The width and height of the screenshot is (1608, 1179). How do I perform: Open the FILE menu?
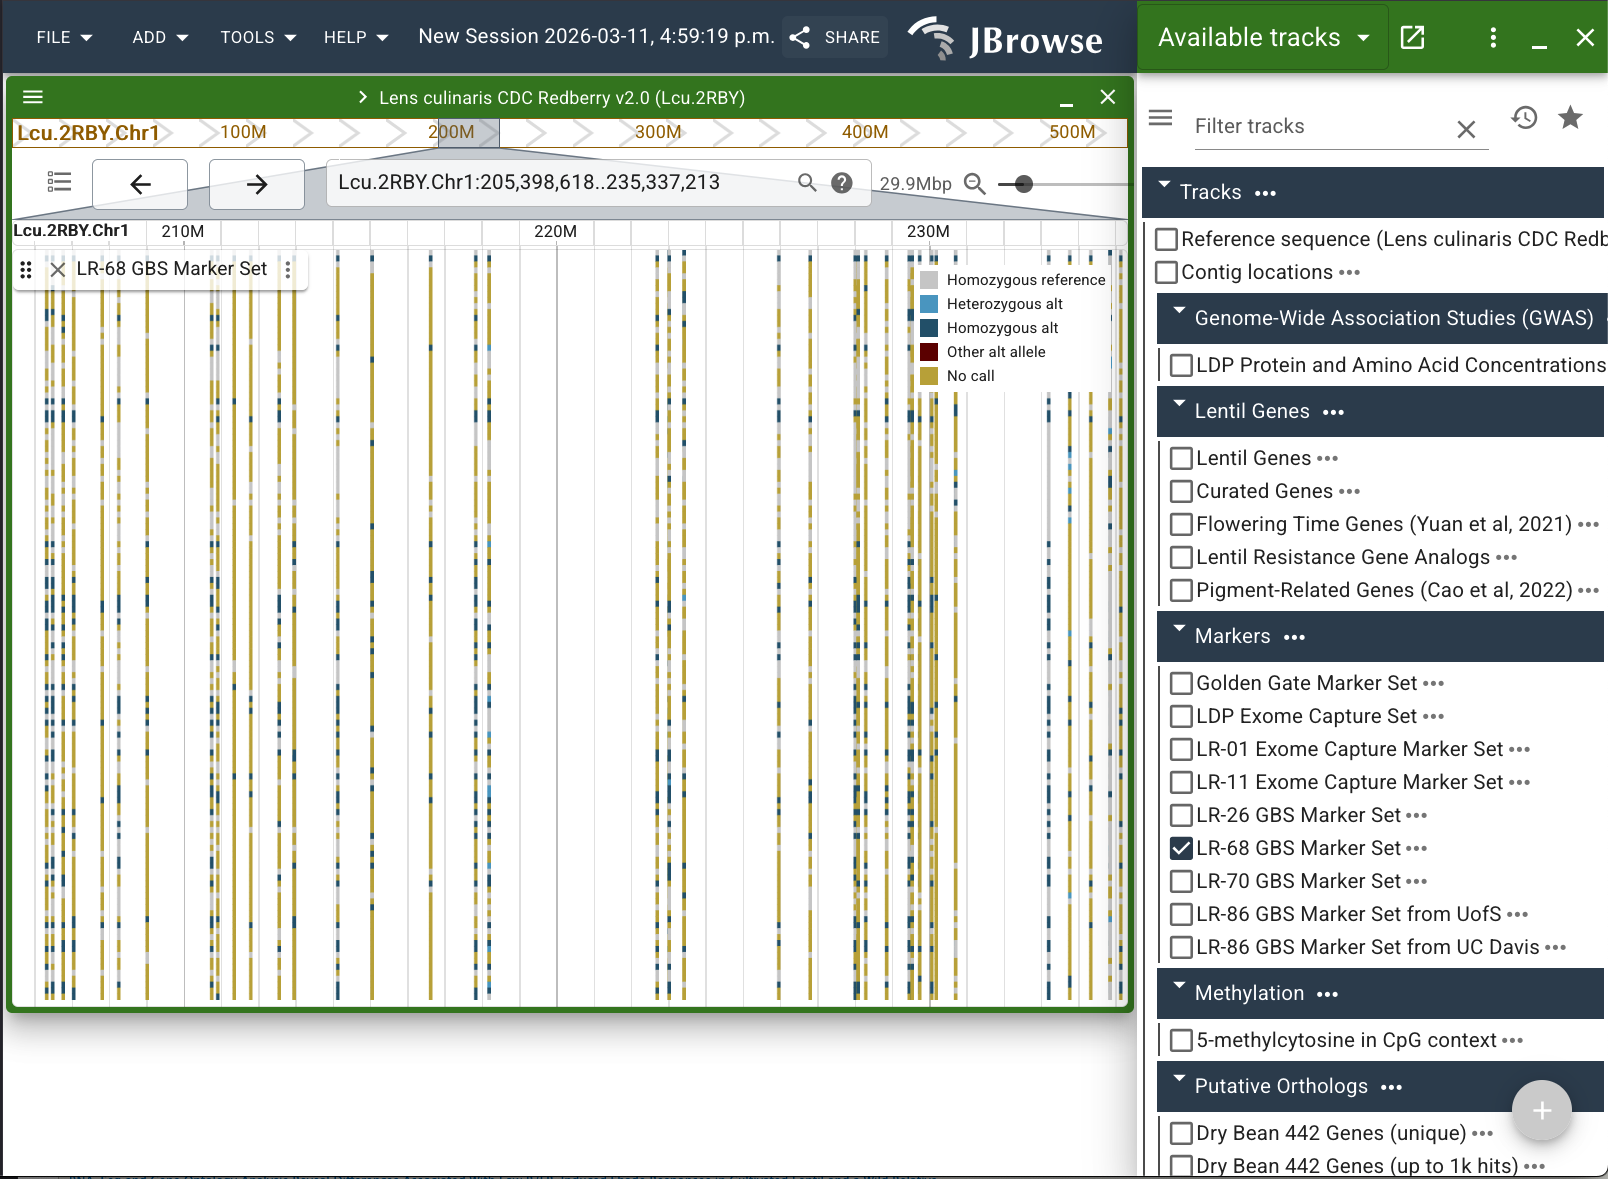[x=64, y=37]
